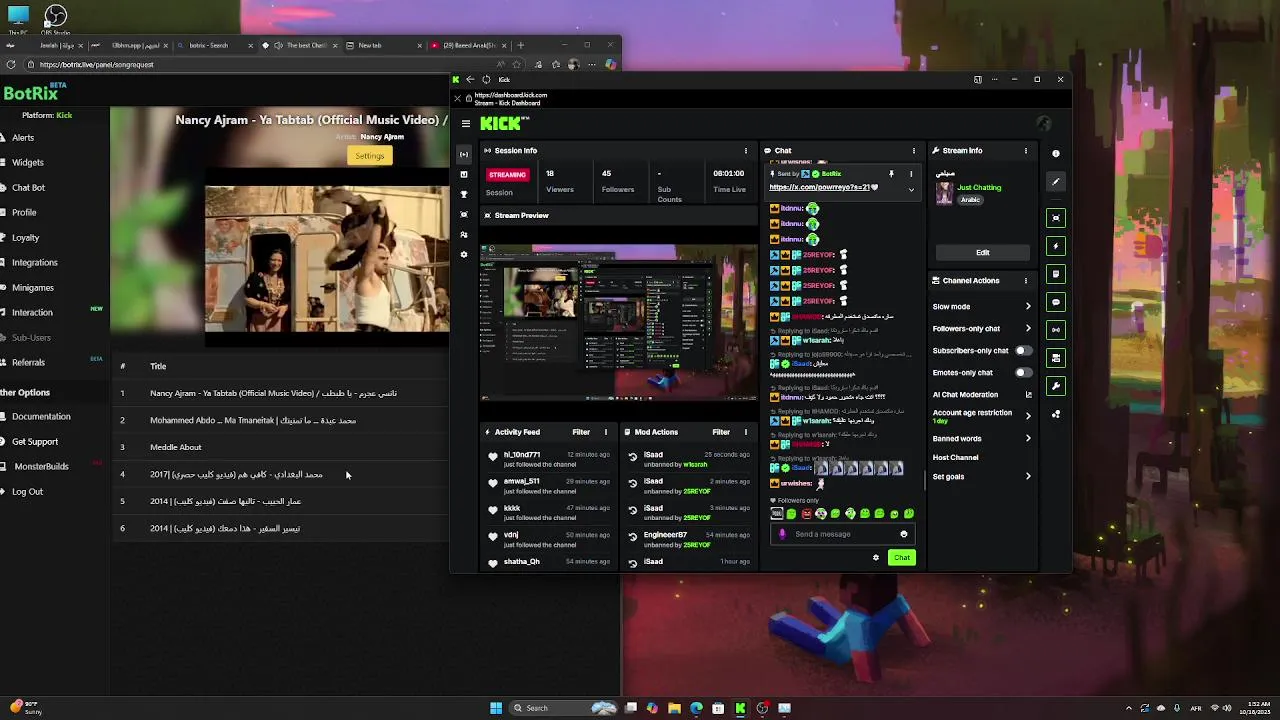Image resolution: width=1280 pixels, height=720 pixels.
Task: Open the Kick profile avatar
Action: [1044, 124]
